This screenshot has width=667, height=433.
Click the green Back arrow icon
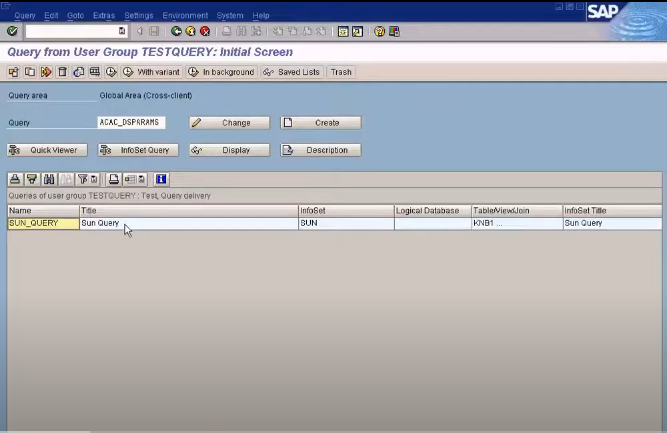pyautogui.click(x=176, y=31)
